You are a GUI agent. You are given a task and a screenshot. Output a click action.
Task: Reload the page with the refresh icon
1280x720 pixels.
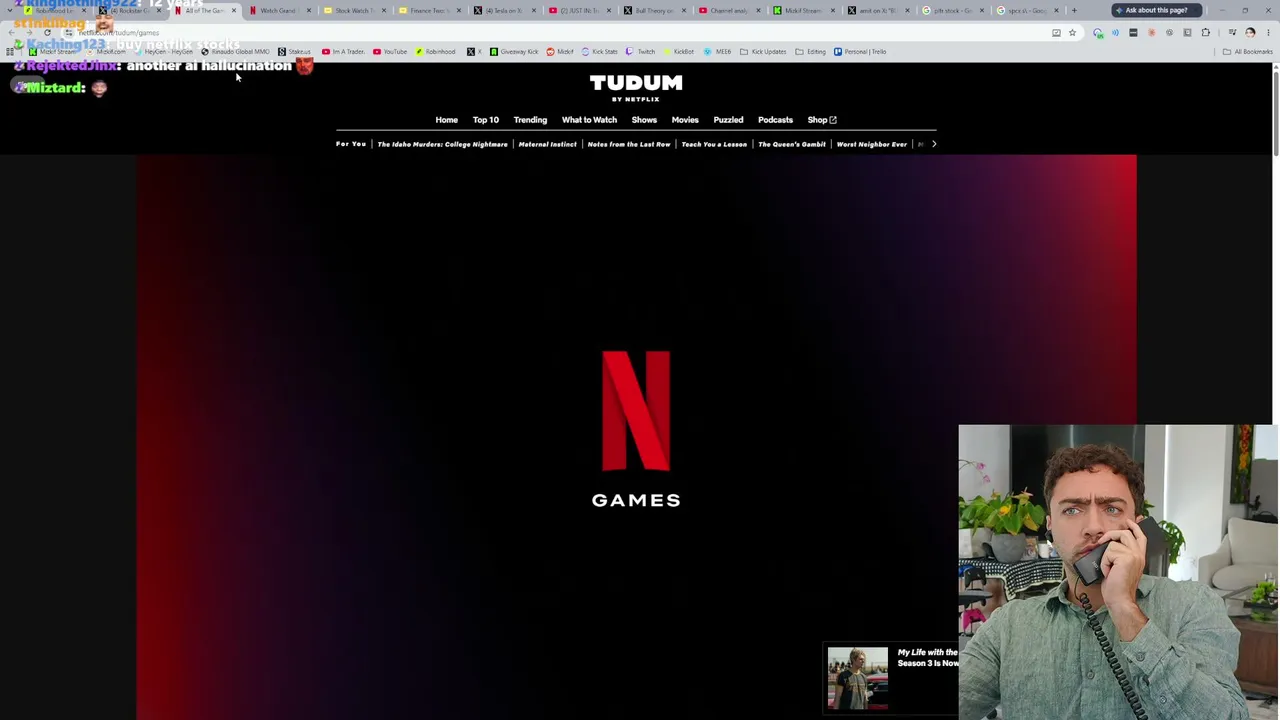(47, 33)
